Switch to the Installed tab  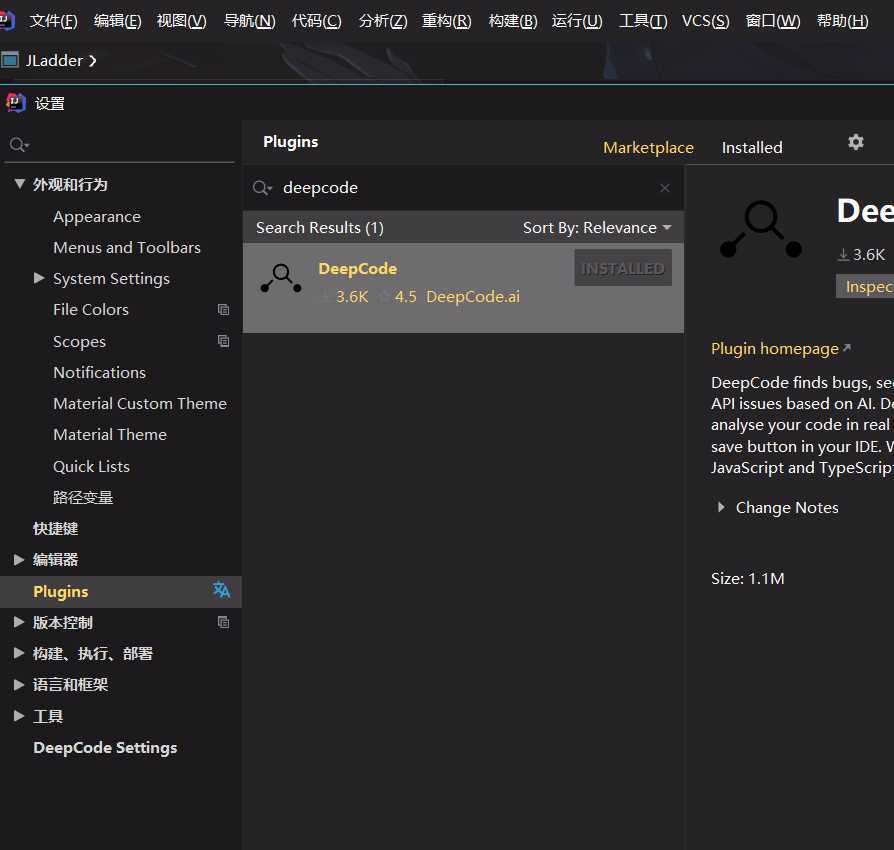coord(751,148)
